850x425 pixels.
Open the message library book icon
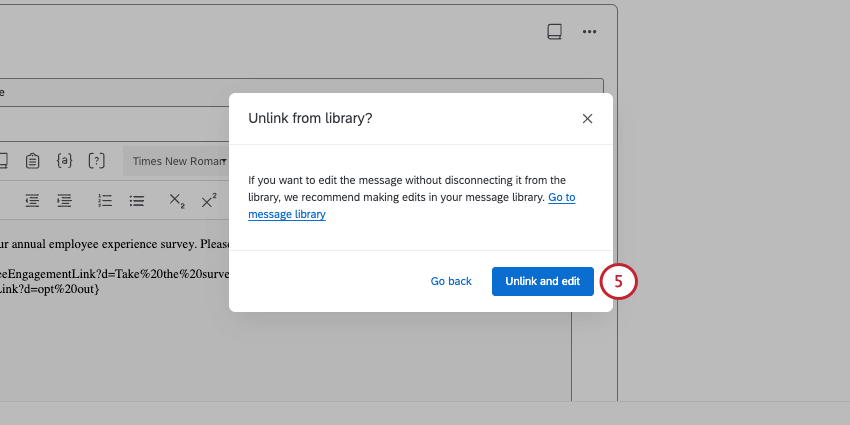click(x=554, y=32)
